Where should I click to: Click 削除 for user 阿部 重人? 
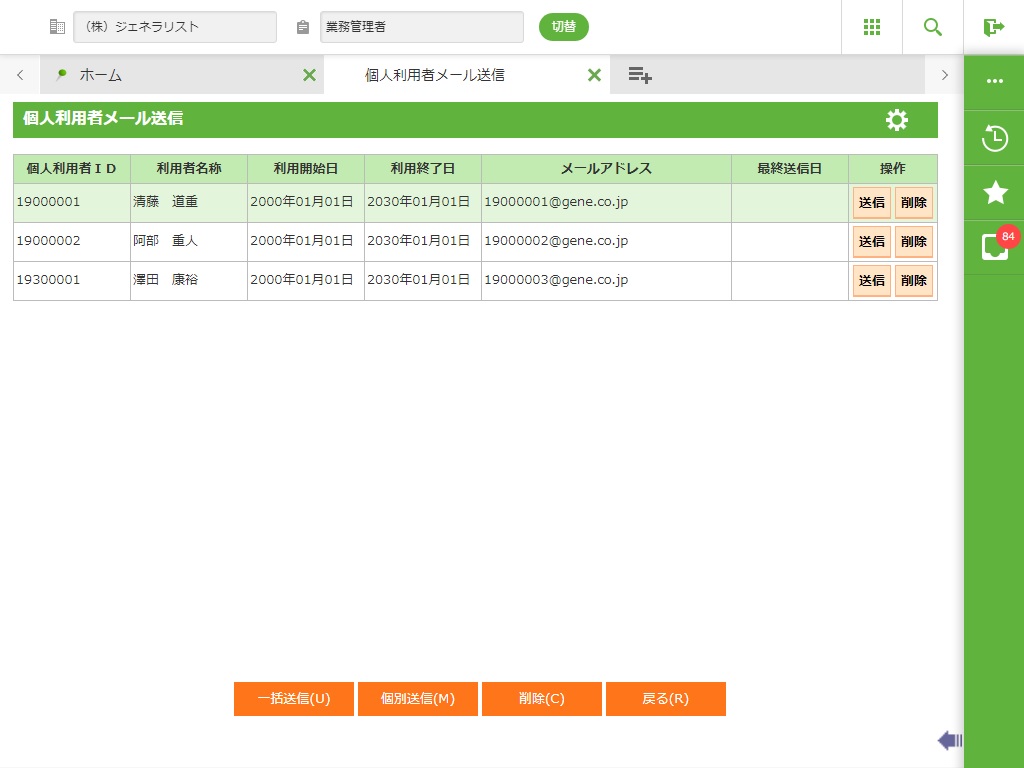tap(913, 241)
